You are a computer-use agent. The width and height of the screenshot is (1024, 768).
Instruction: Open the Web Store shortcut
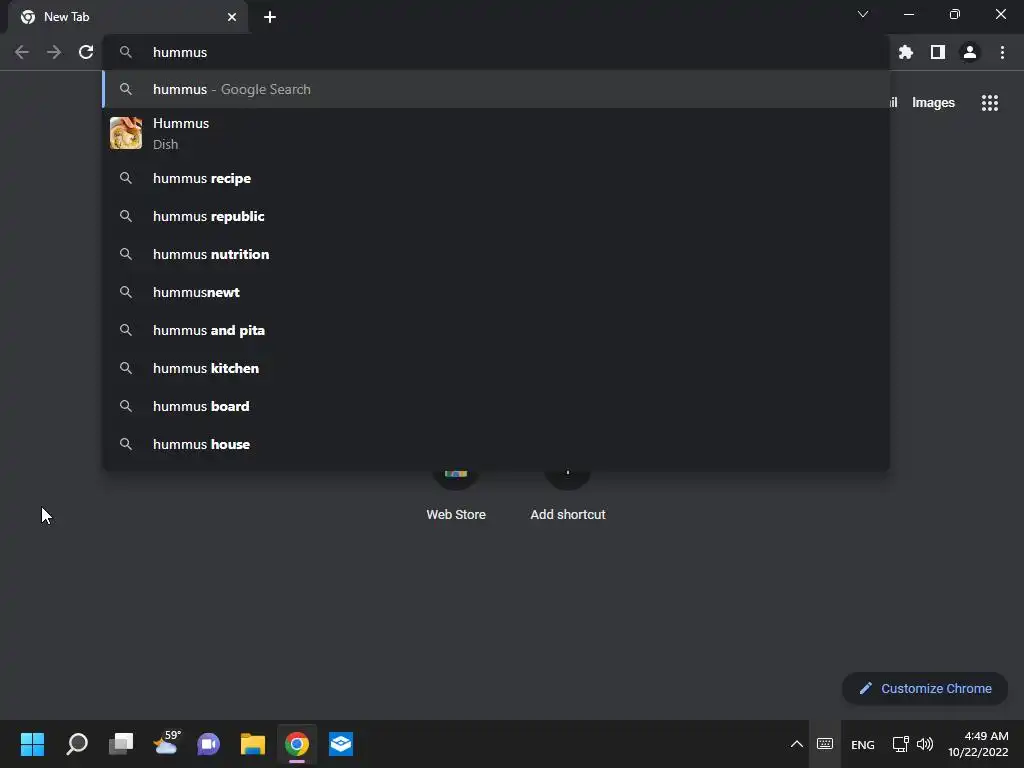pyautogui.click(x=456, y=496)
